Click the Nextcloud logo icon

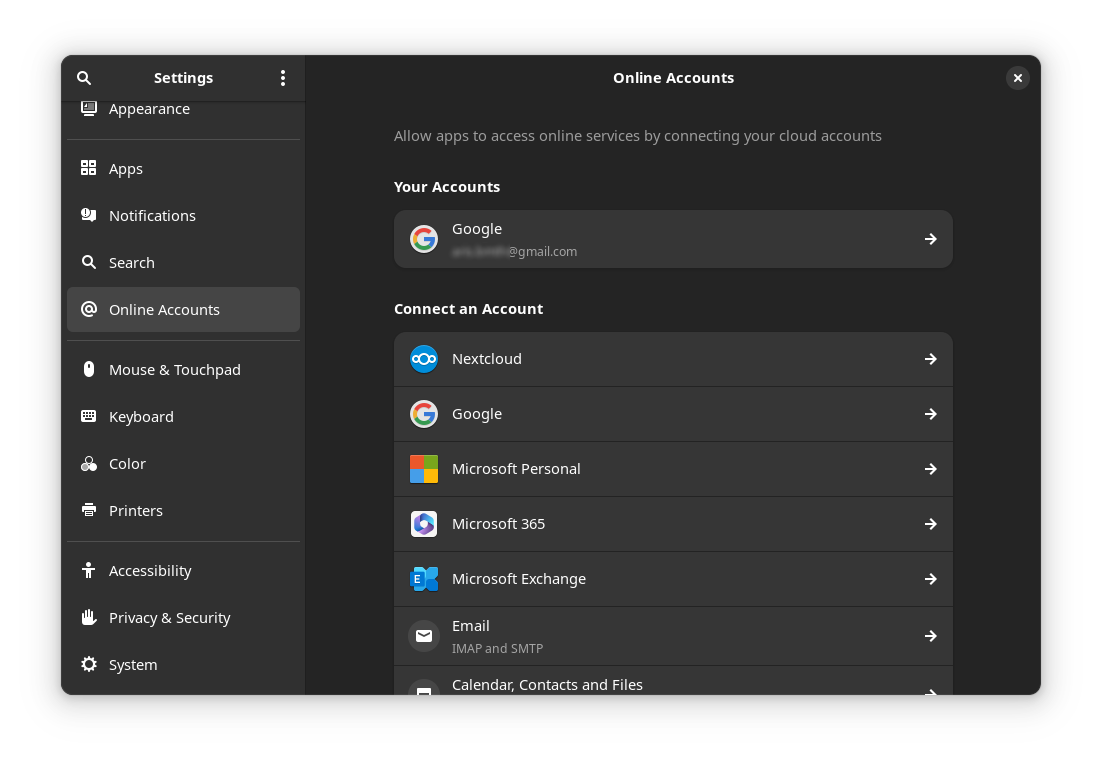click(x=424, y=359)
